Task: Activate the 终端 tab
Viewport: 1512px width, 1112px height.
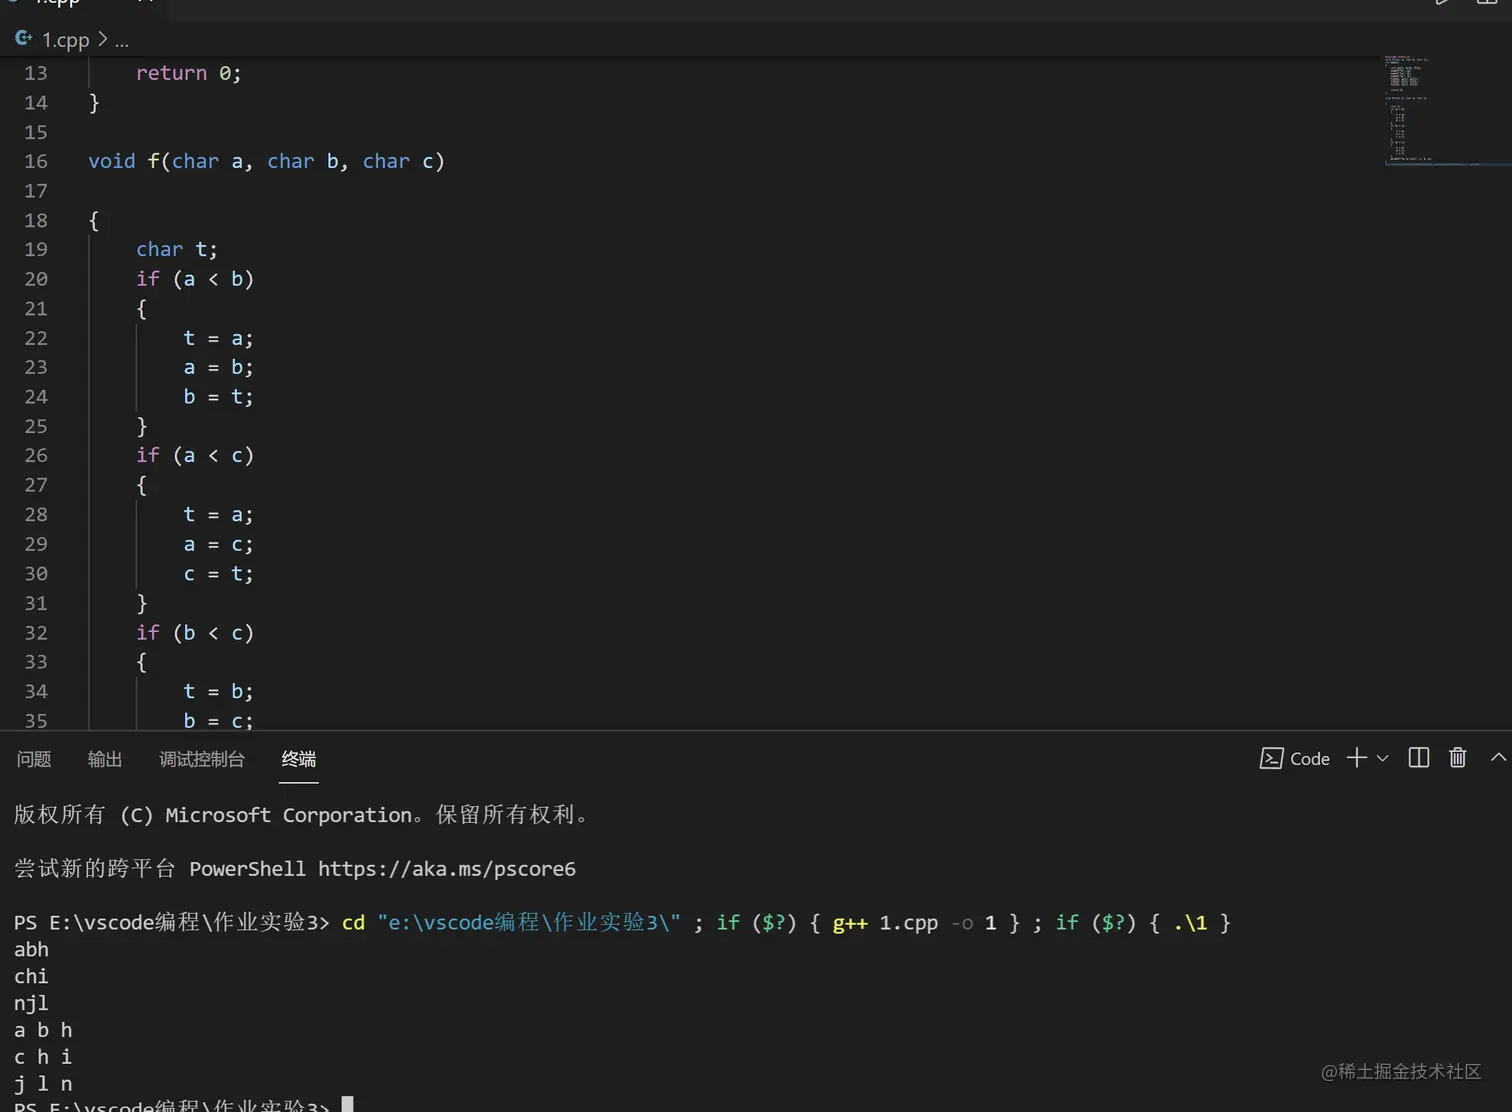Action: click(298, 759)
